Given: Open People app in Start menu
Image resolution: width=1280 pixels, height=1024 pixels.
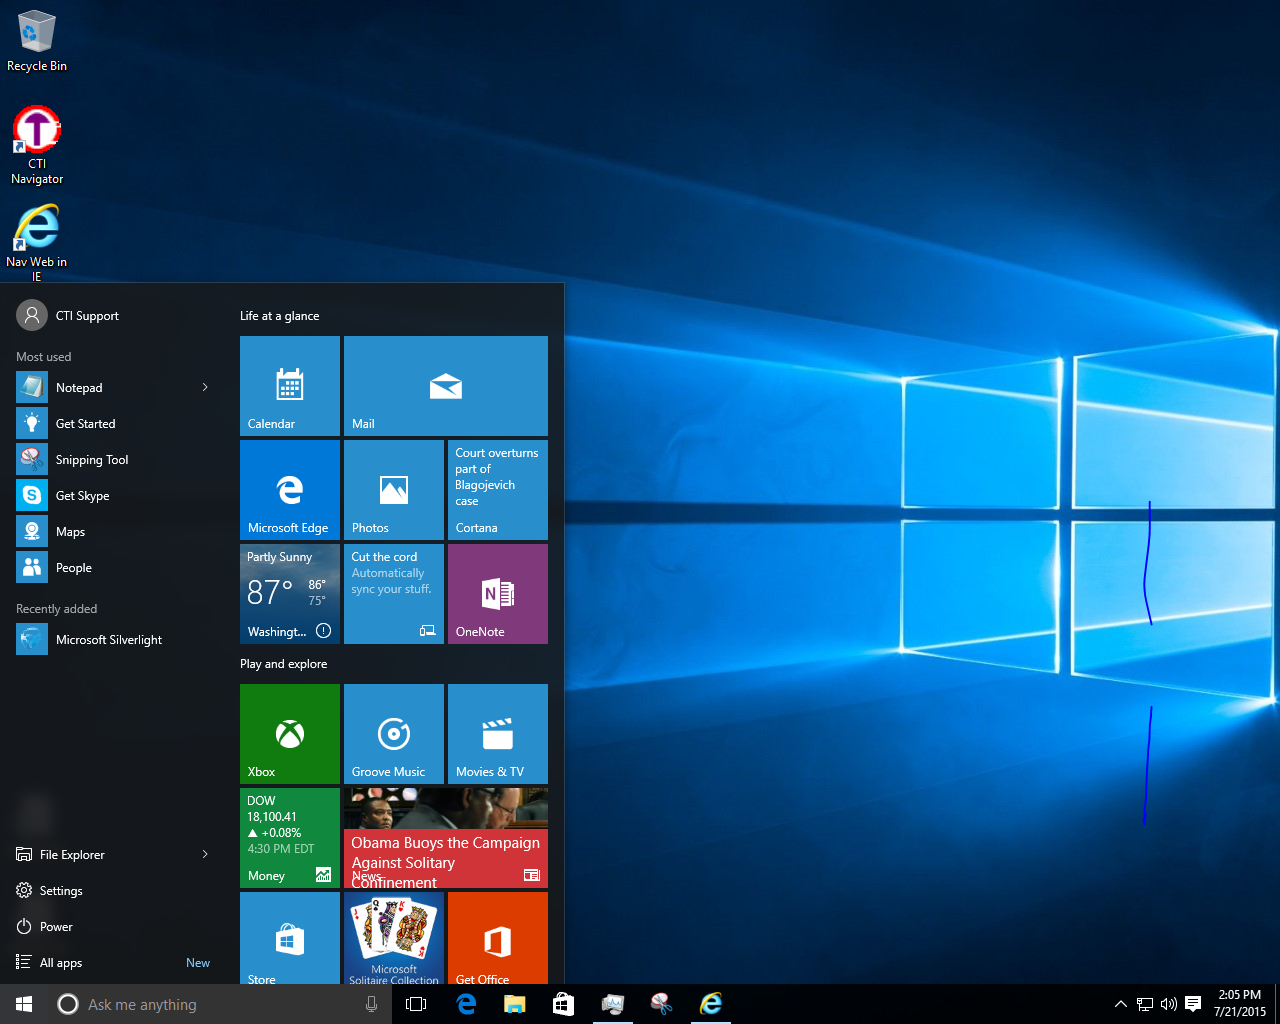Looking at the screenshot, I should click(114, 567).
